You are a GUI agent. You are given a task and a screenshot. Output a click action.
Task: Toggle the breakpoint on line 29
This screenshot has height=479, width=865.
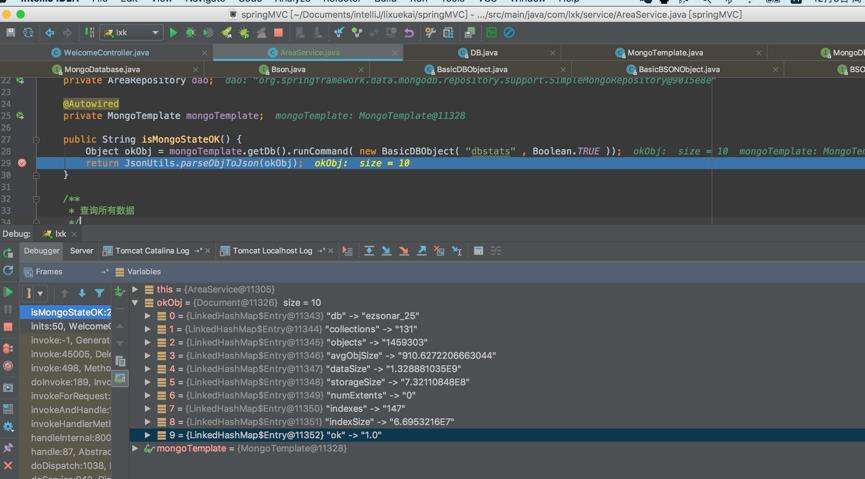tap(22, 163)
